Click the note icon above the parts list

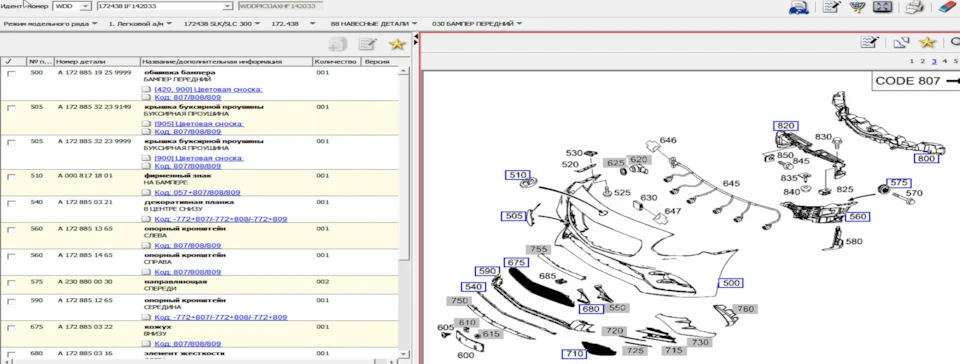click(367, 44)
